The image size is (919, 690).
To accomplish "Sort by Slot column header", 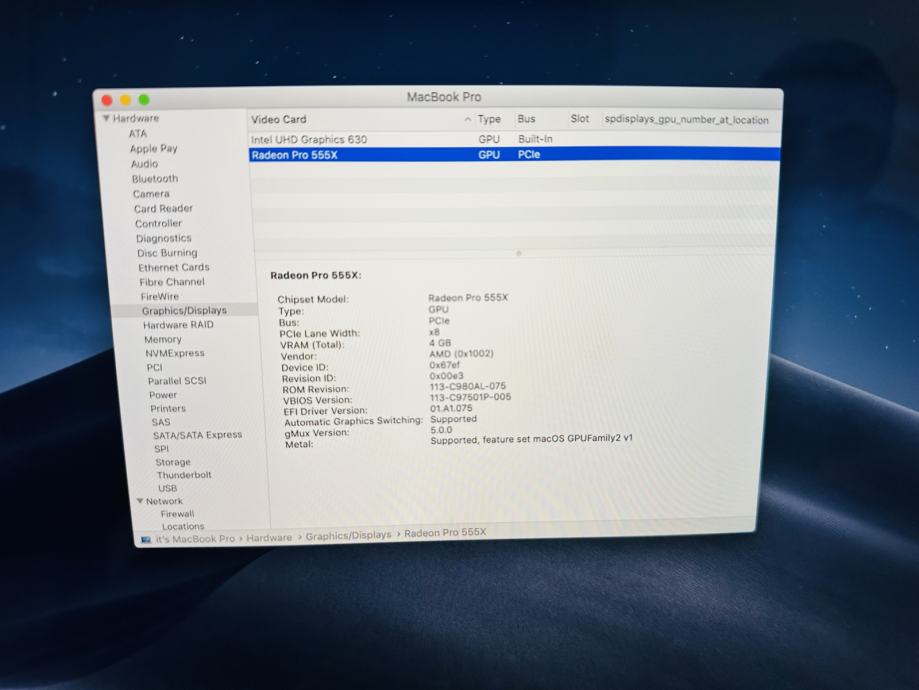I will tap(580, 118).
